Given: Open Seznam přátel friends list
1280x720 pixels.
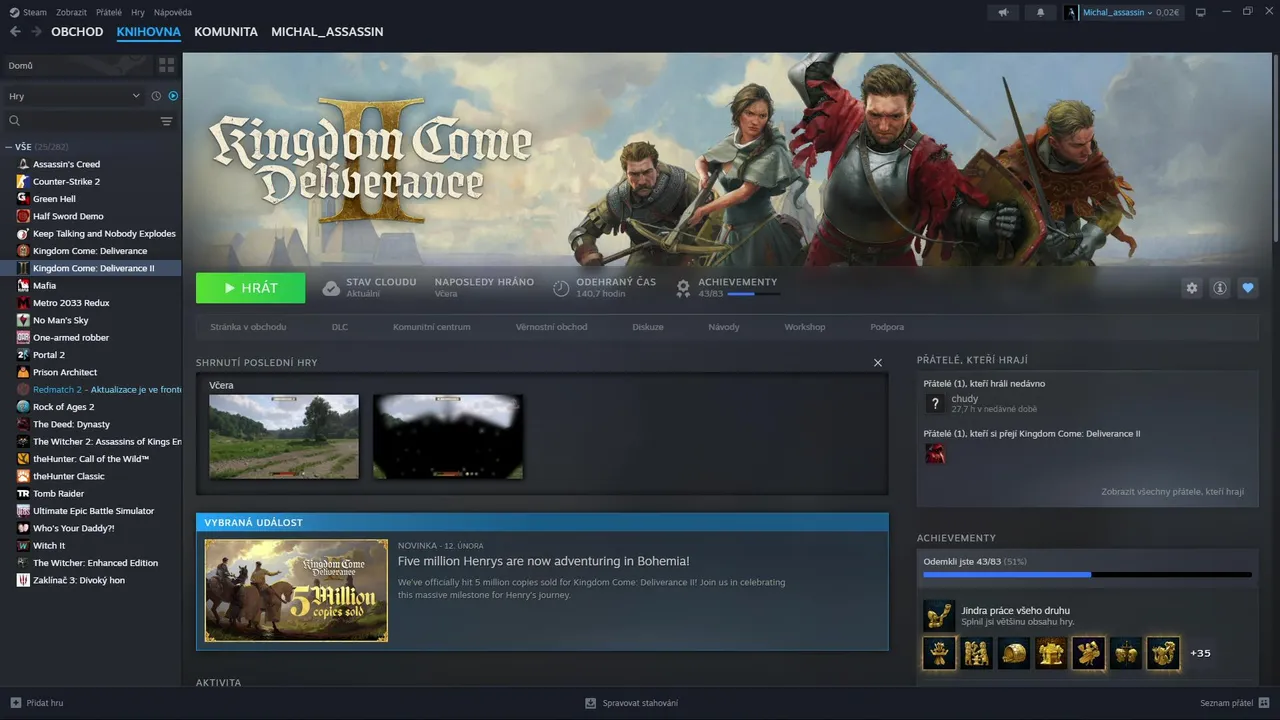Looking at the screenshot, I should click(1235, 703).
